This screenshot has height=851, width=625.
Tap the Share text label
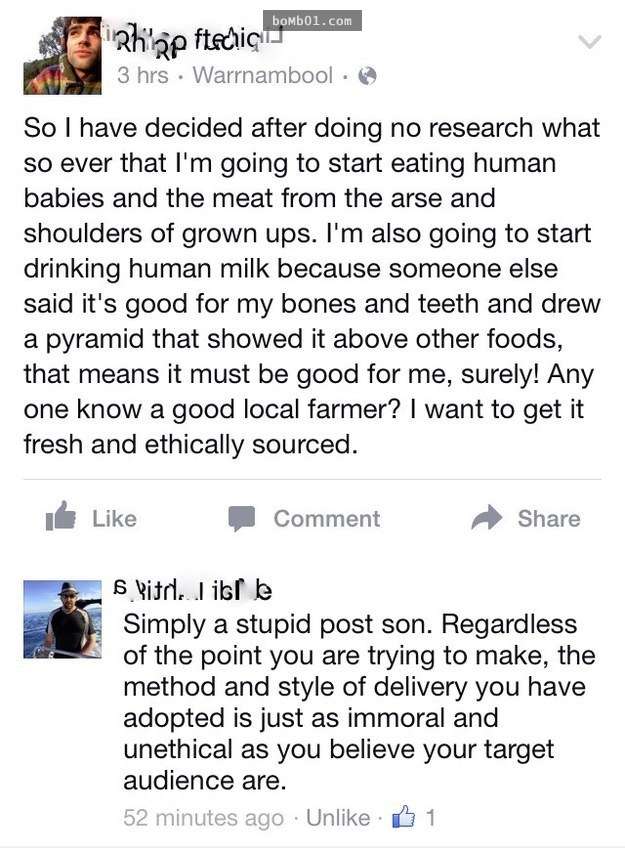click(549, 519)
